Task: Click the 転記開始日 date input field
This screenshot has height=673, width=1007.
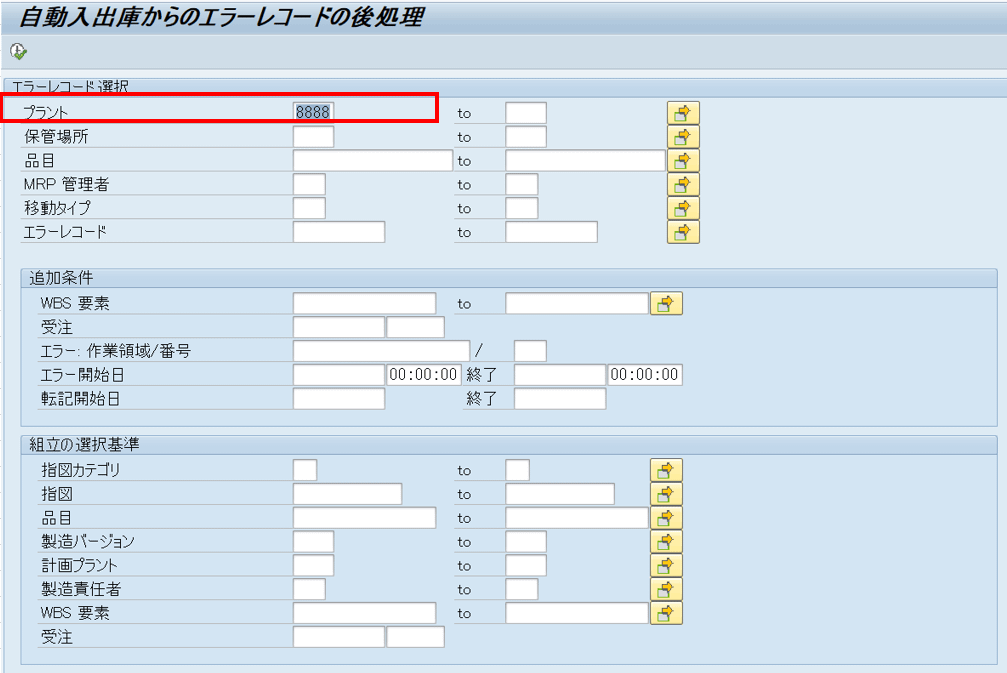Action: (x=338, y=399)
